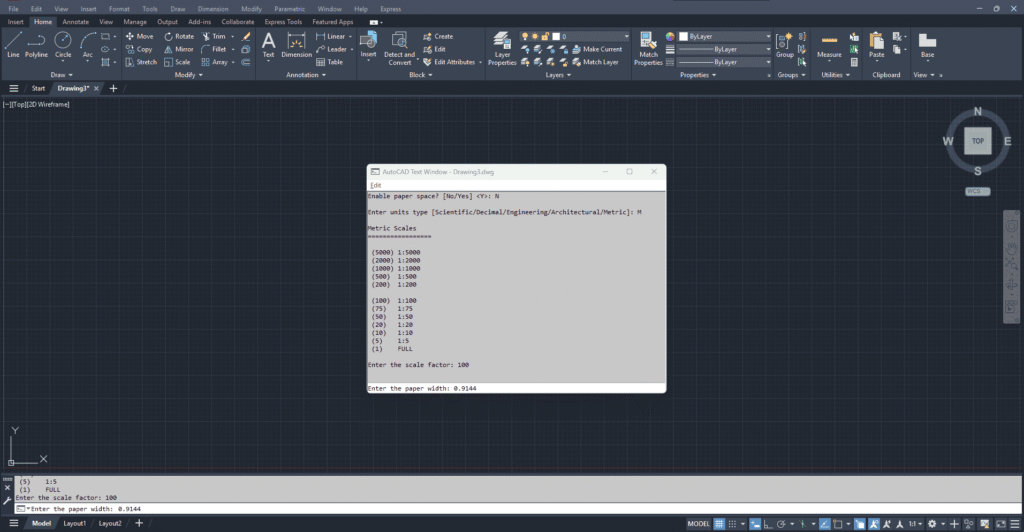Switch to Layout1 tab
Viewport: 1024px width, 532px height.
click(74, 524)
